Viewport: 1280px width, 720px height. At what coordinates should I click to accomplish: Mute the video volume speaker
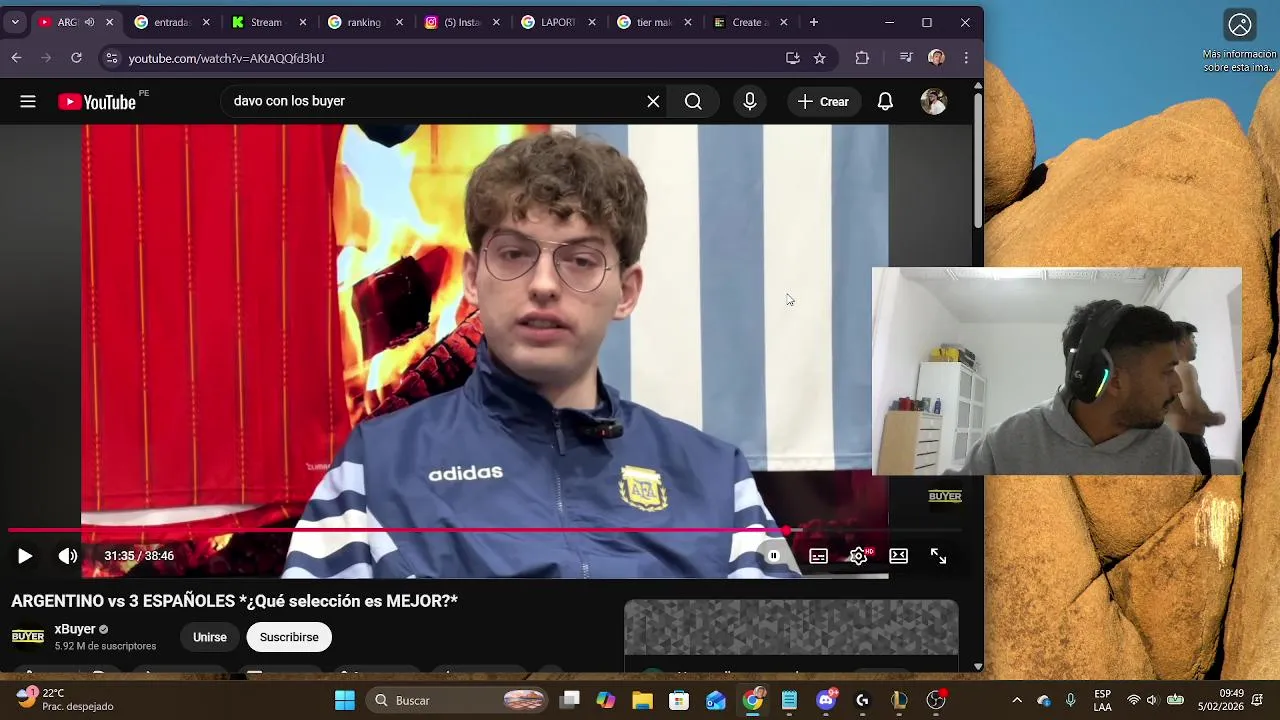click(x=68, y=556)
